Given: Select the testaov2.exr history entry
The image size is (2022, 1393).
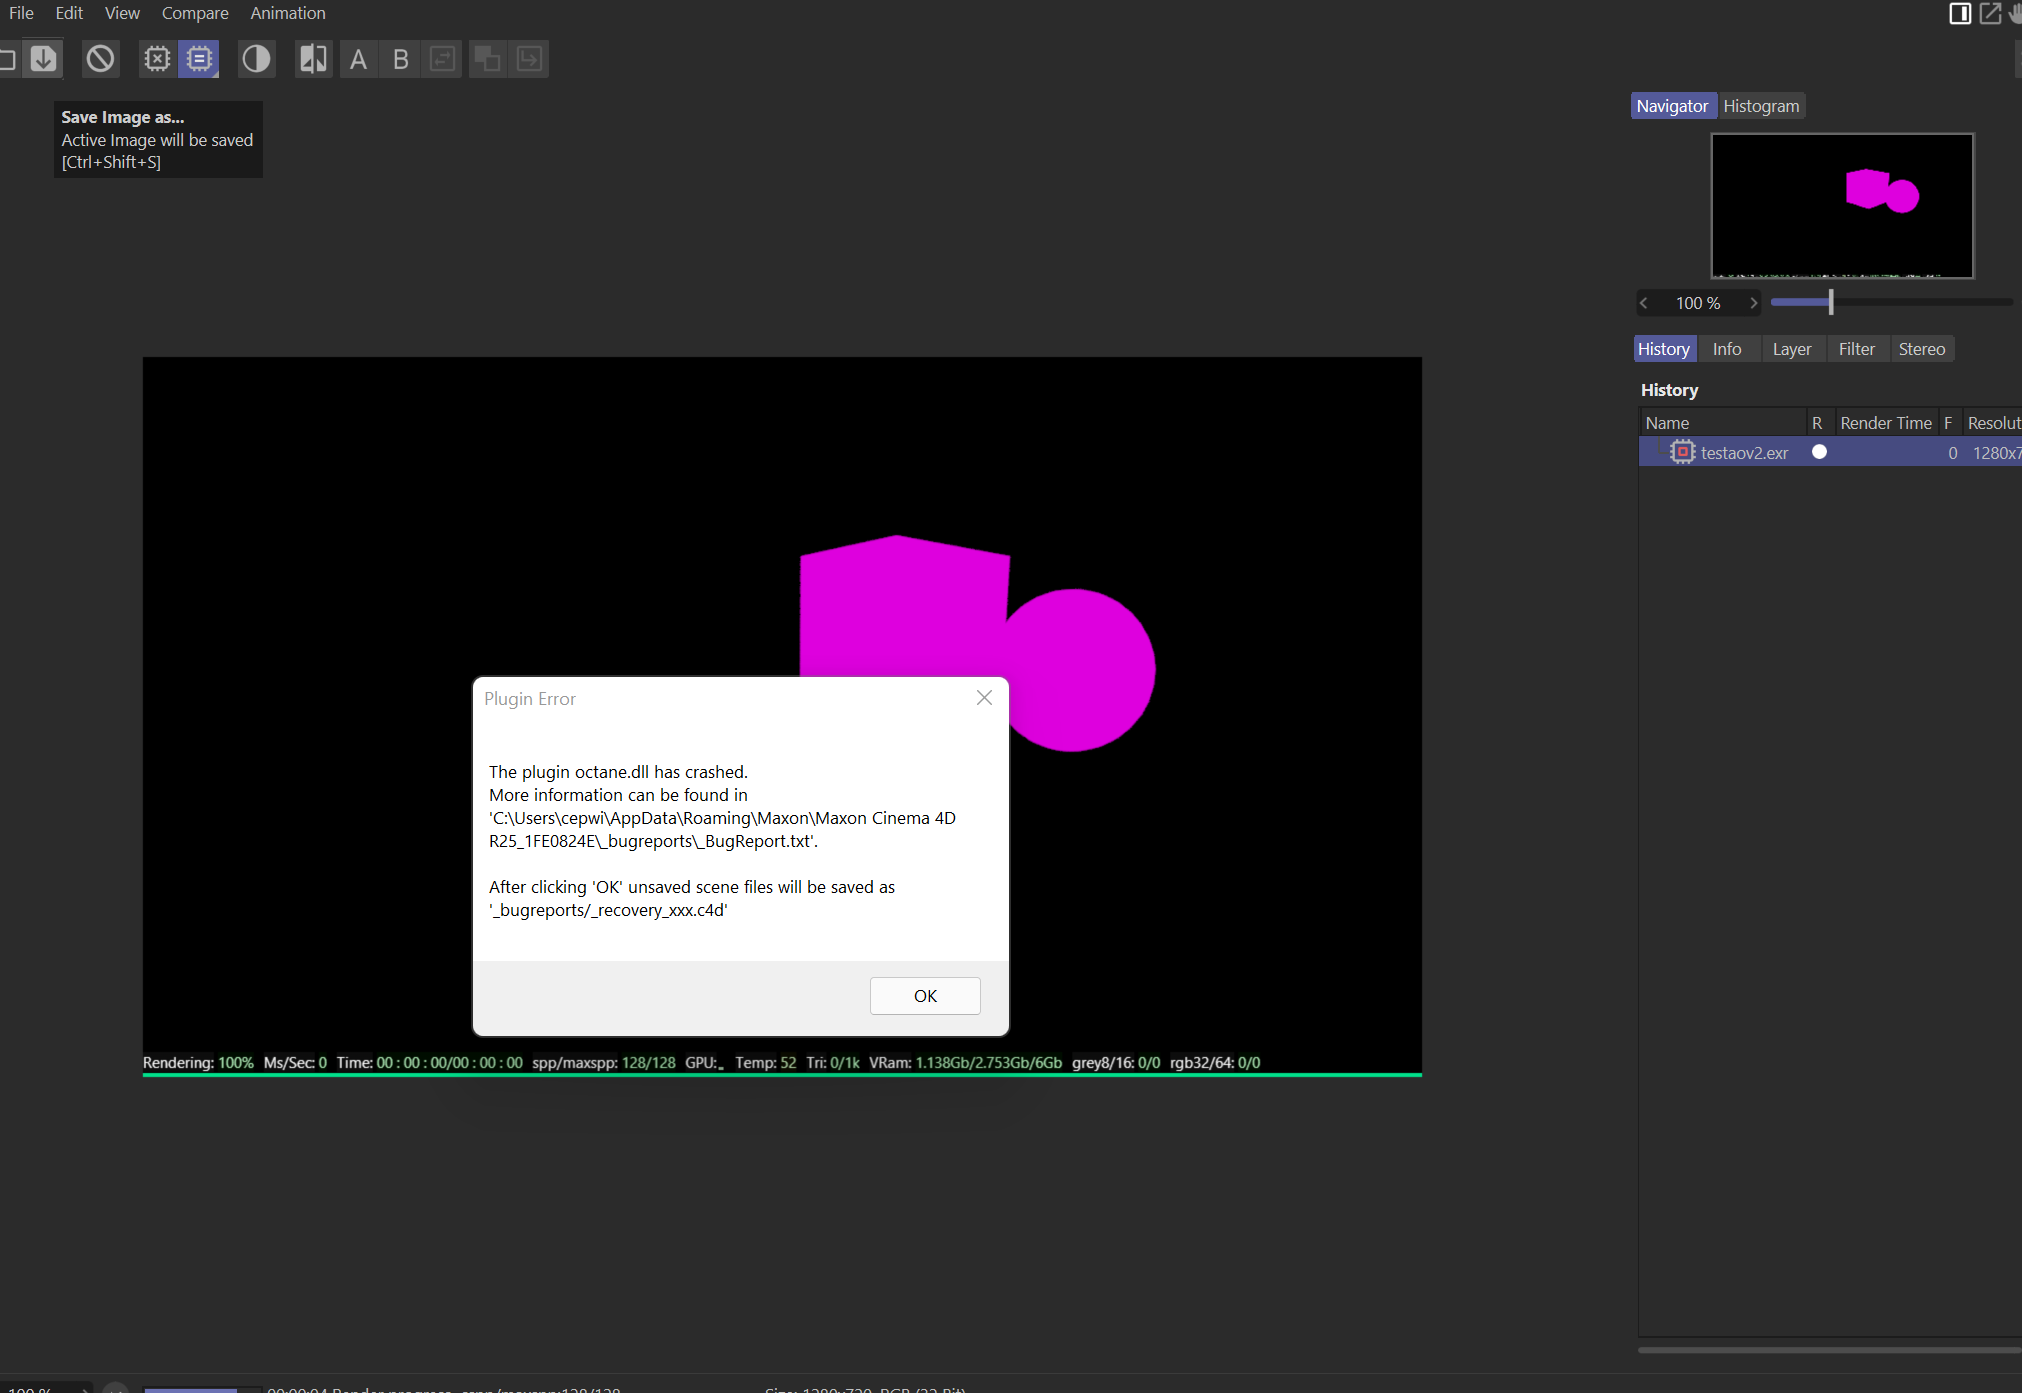Looking at the screenshot, I should pos(1744,453).
